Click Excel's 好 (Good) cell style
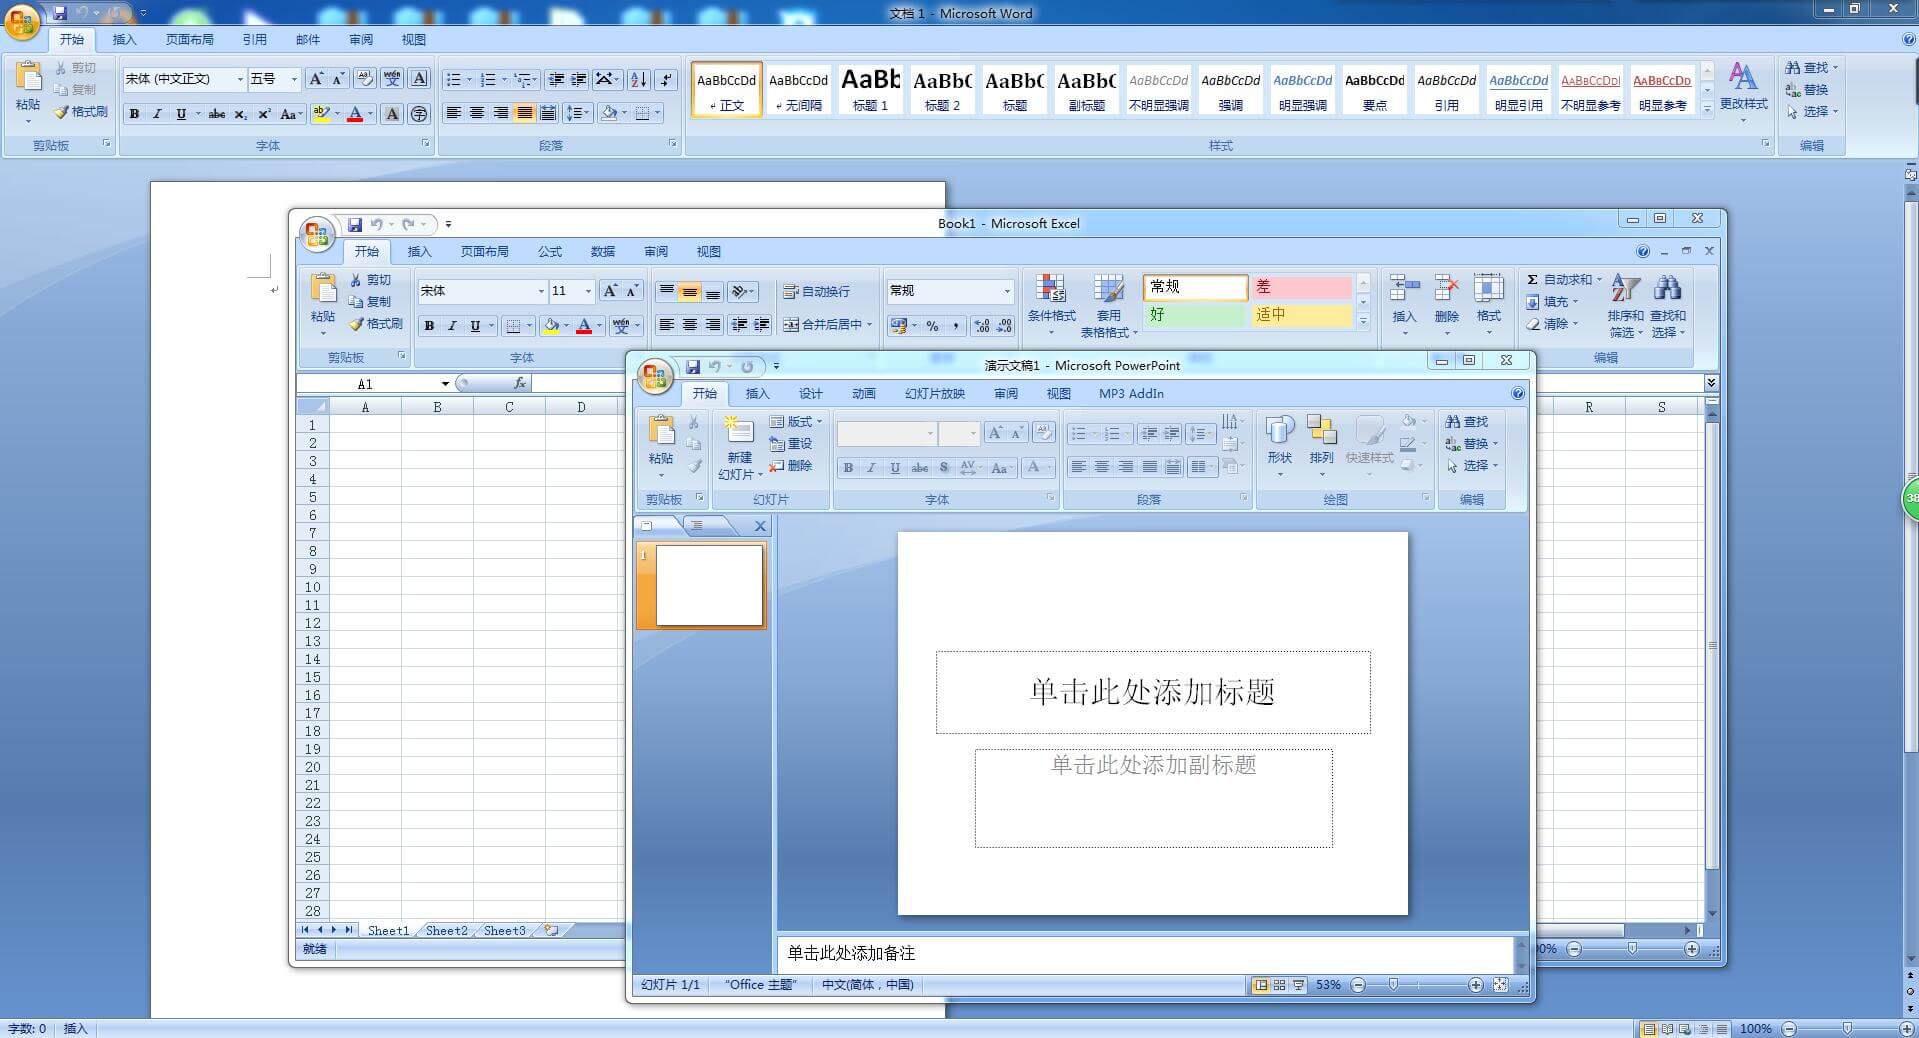Viewport: 1919px width, 1038px height. click(x=1195, y=315)
